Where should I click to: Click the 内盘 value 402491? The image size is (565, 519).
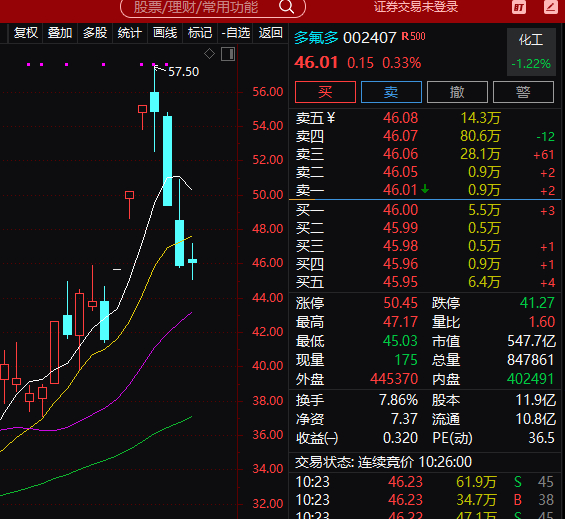(531, 379)
